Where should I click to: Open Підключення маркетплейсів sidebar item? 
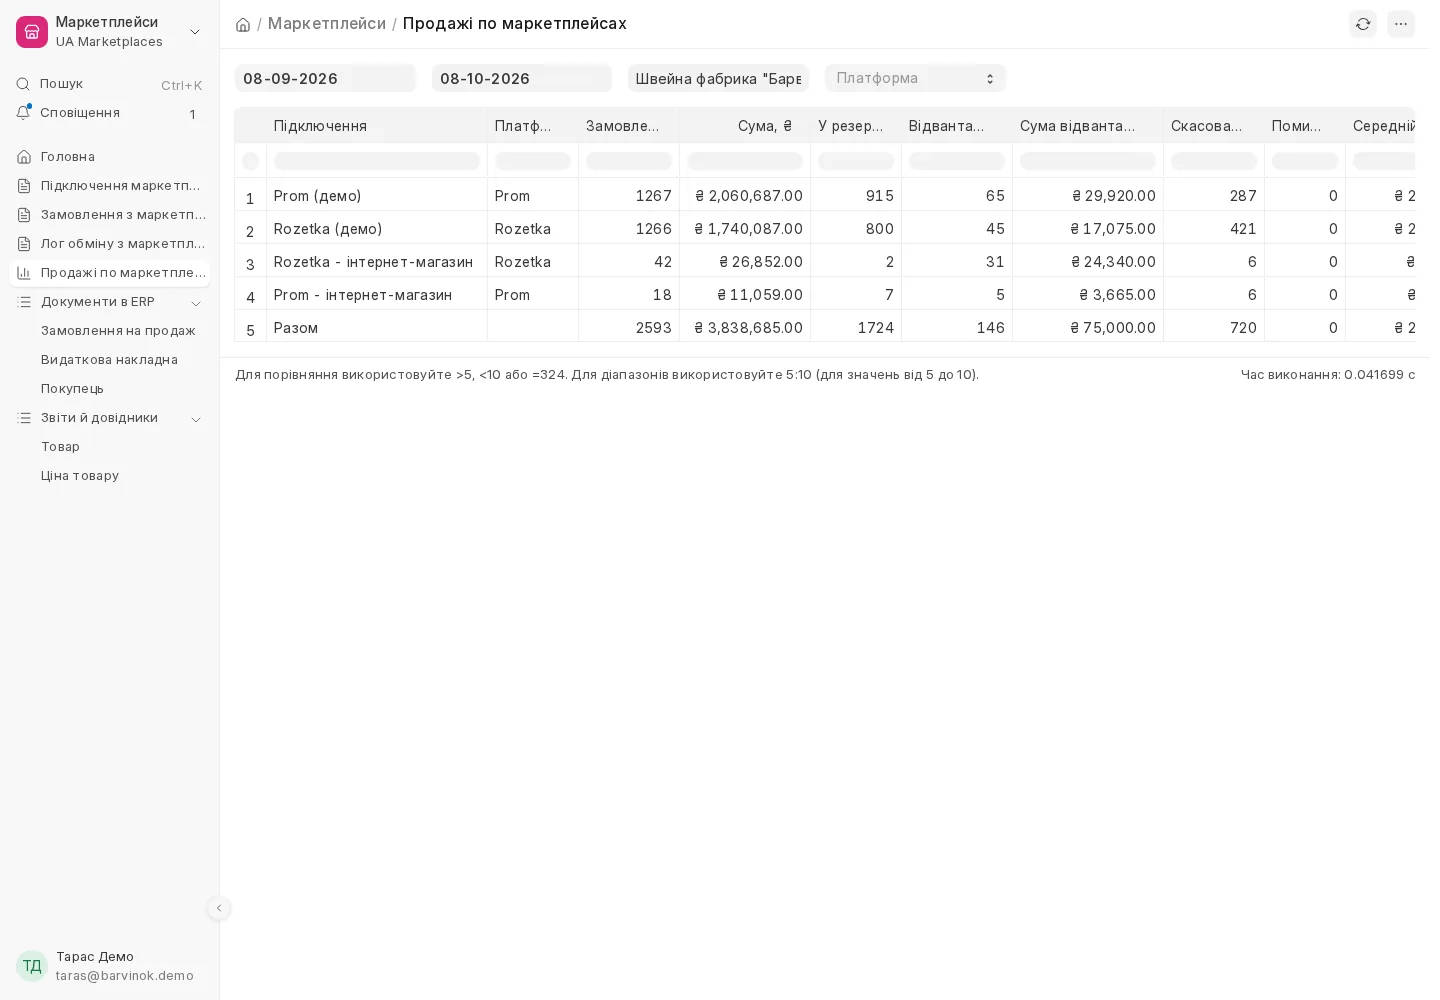(110, 186)
